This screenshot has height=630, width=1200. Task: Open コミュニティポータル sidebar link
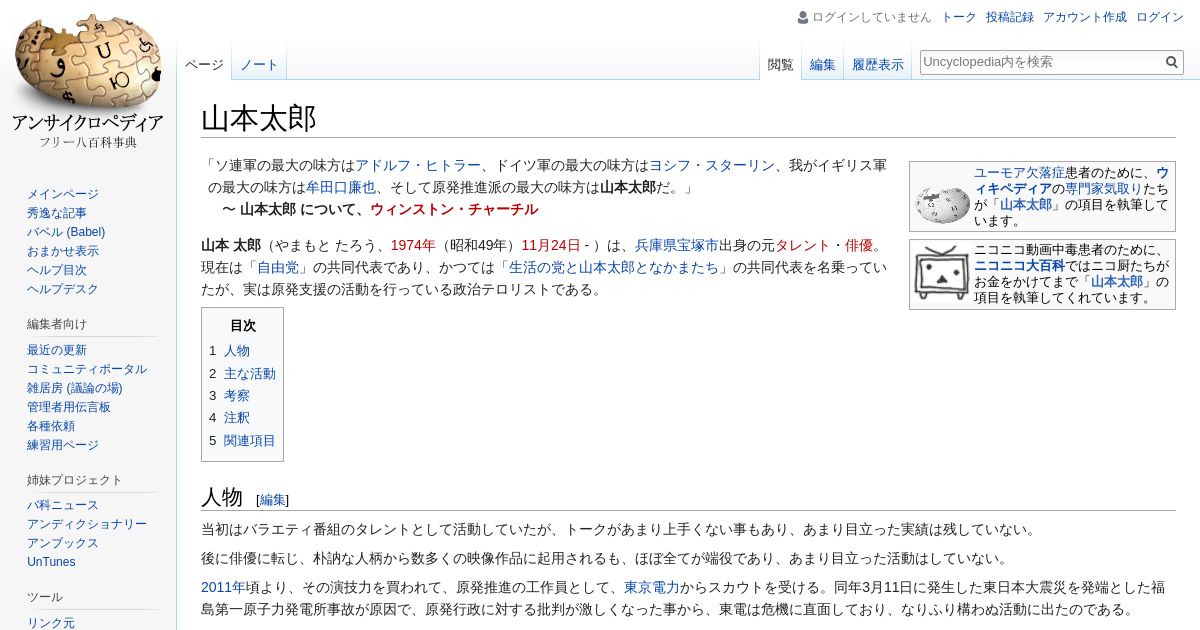pos(87,369)
